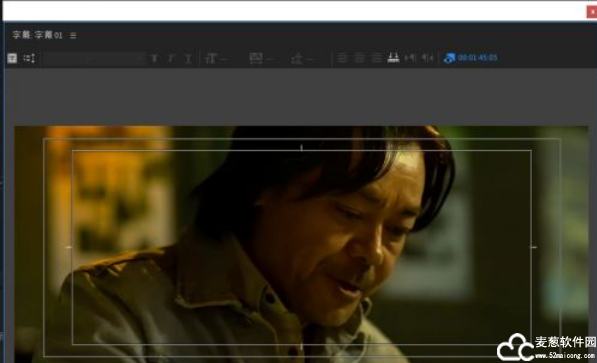This screenshot has height=363, width=597.
Task: Click the font size icon
Action: 211,59
